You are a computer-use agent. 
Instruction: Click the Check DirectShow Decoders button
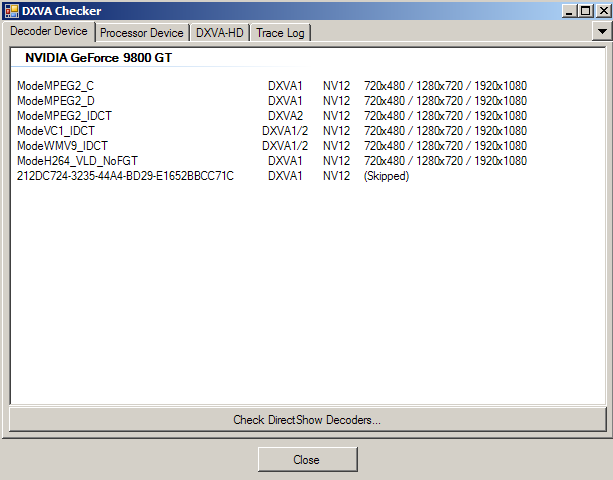(x=308, y=419)
